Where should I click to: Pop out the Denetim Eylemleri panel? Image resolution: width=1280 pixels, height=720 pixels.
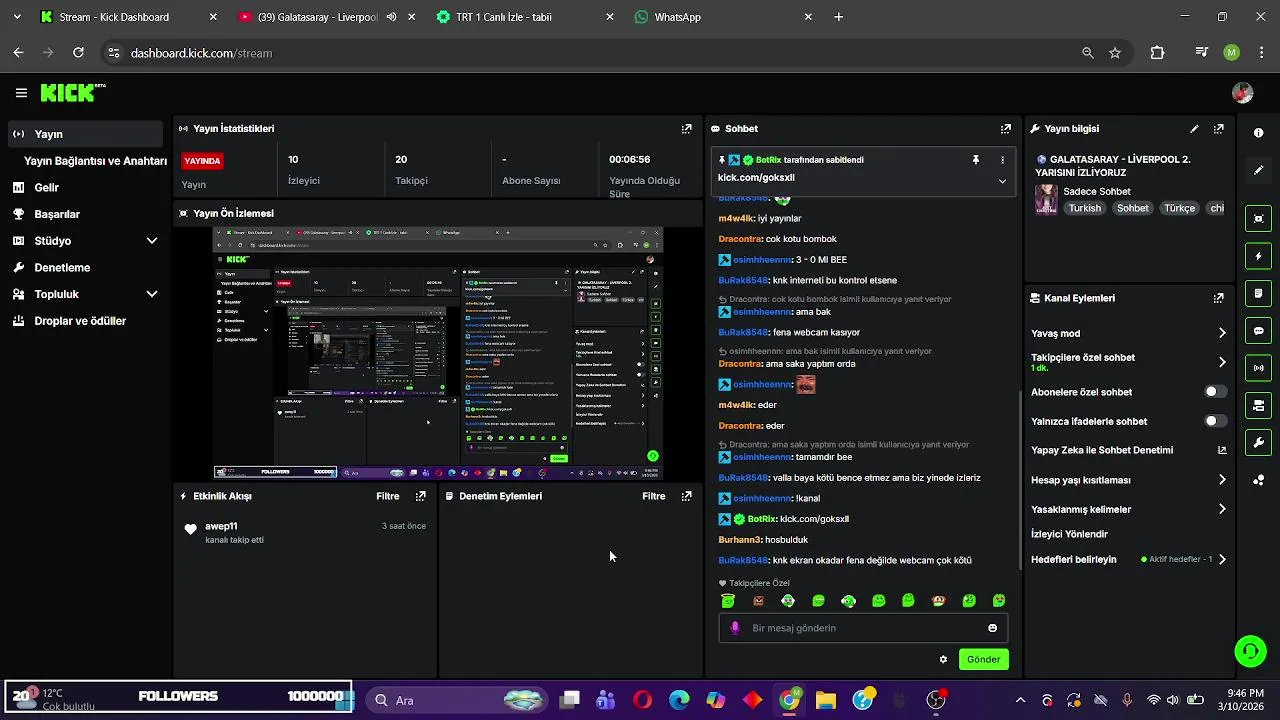(687, 496)
